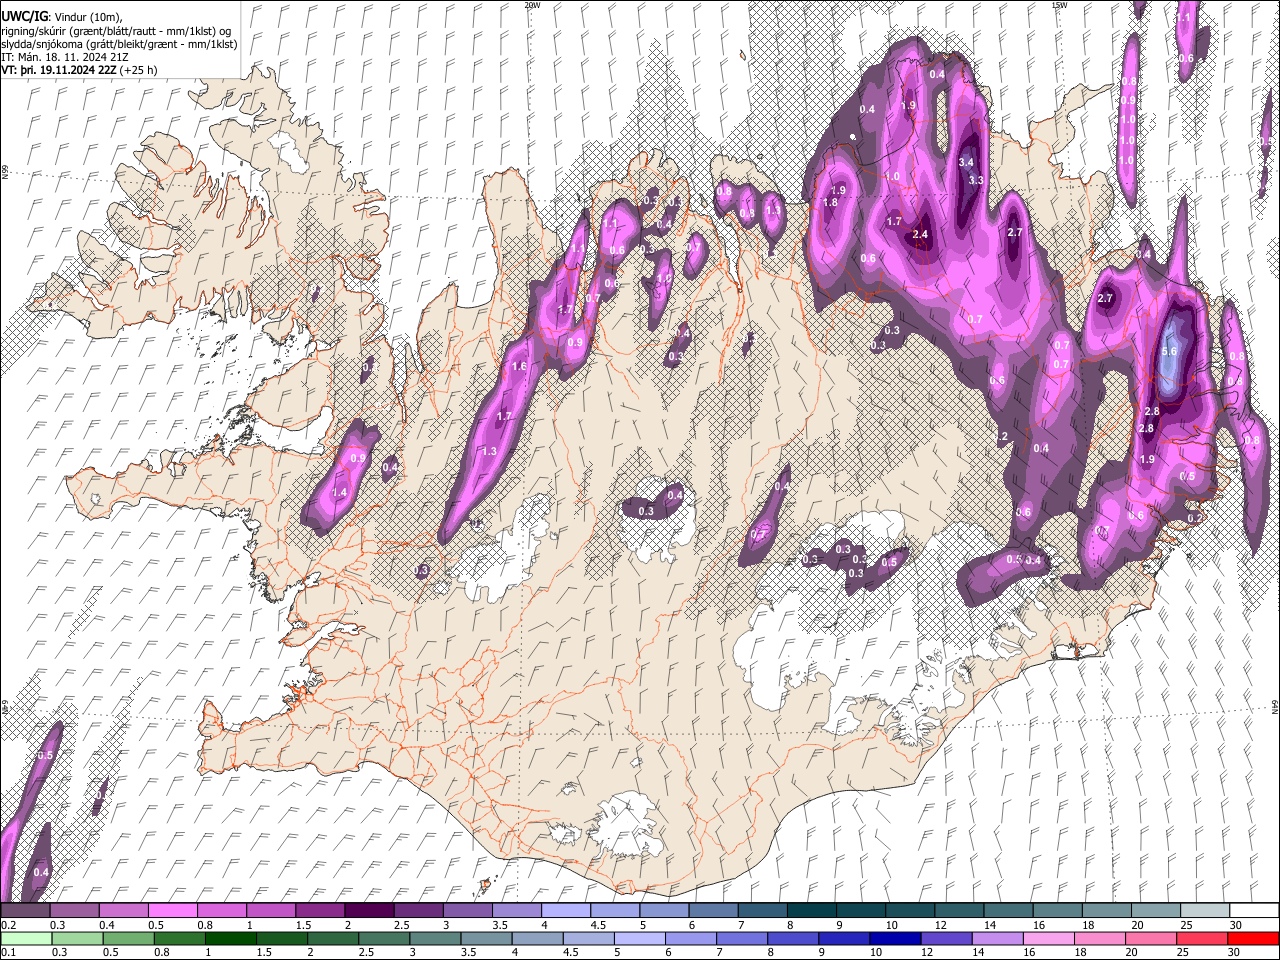The height and width of the screenshot is (960, 1280).
Task: Click the 1.4 value over the western snow patch
Action: [x=339, y=493]
